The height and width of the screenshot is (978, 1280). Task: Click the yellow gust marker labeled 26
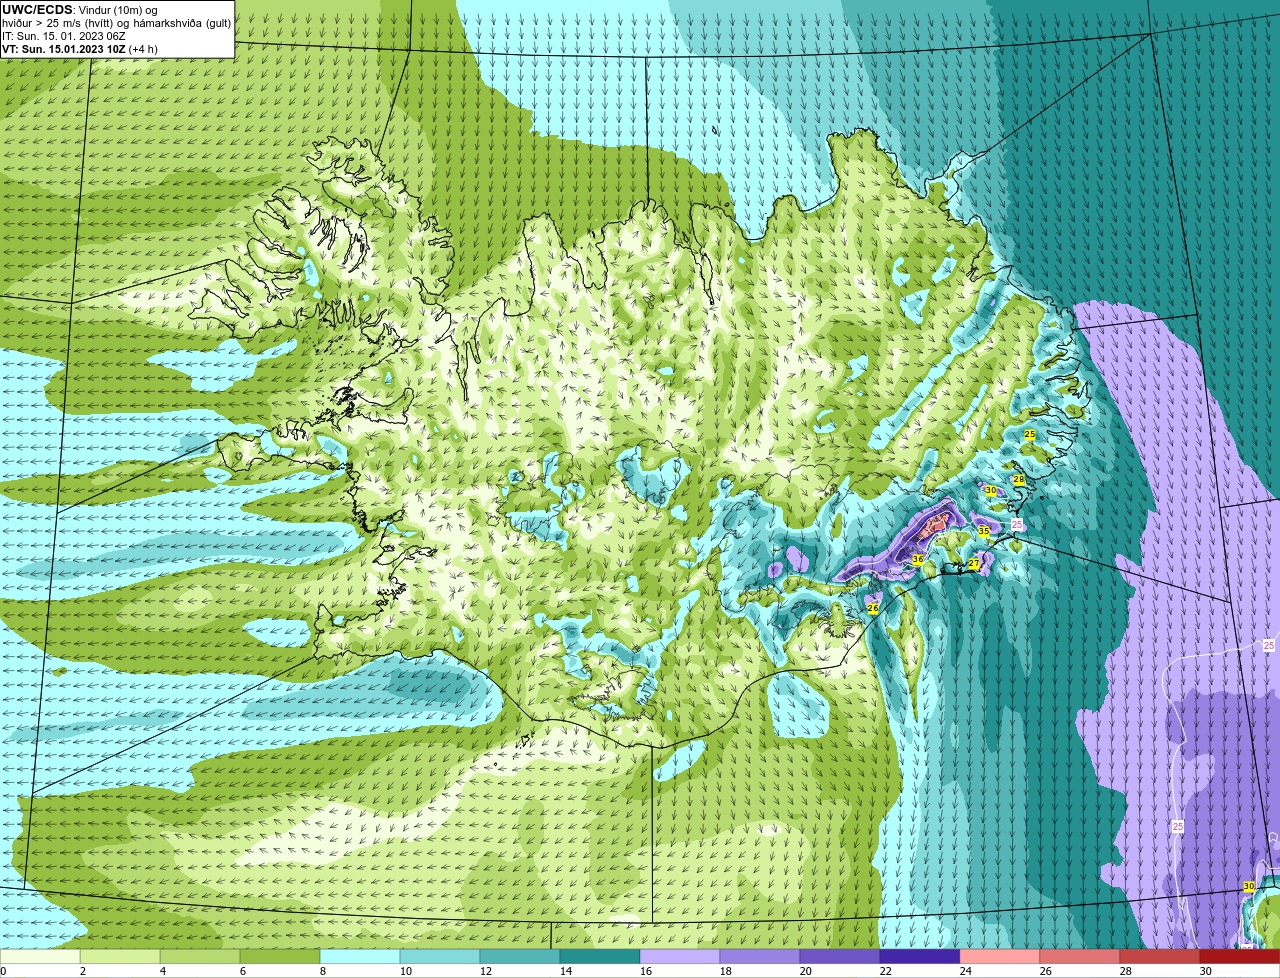pos(873,608)
